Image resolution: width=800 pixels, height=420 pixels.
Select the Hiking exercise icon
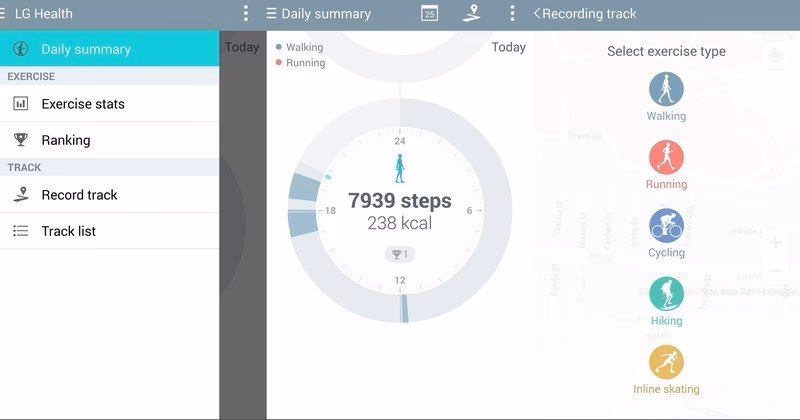pos(666,294)
